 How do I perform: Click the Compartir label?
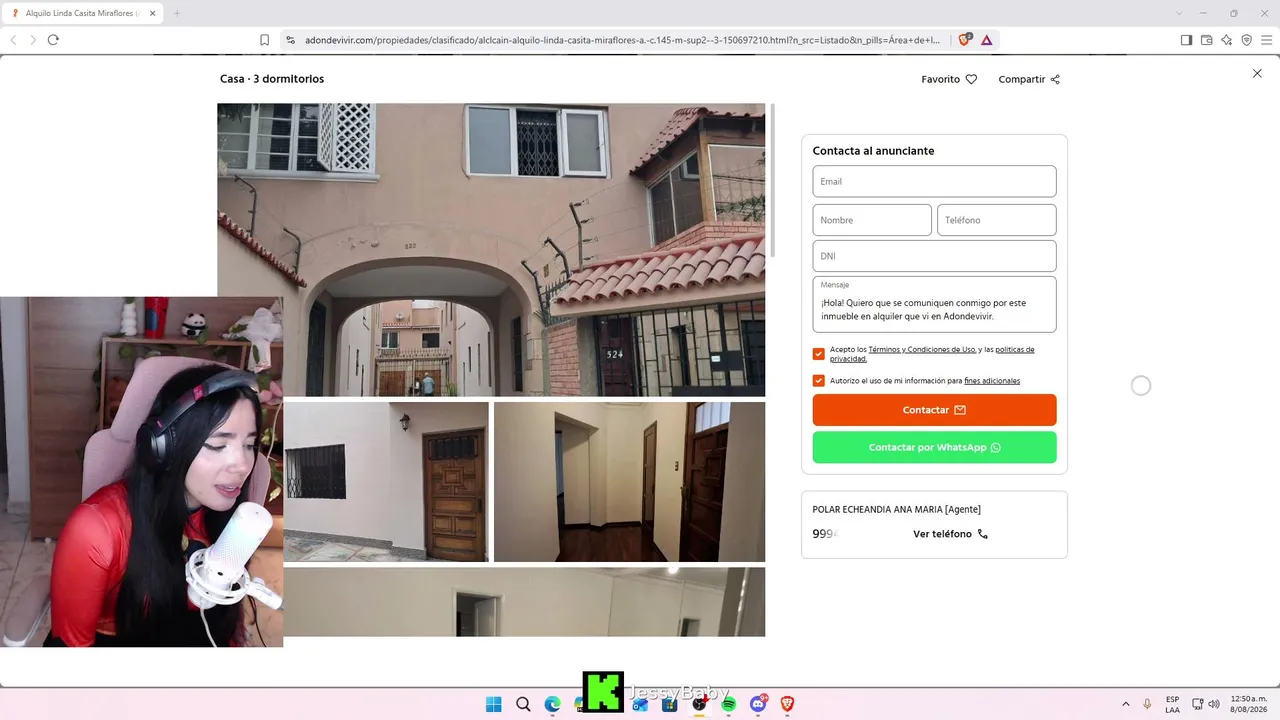tap(1021, 79)
